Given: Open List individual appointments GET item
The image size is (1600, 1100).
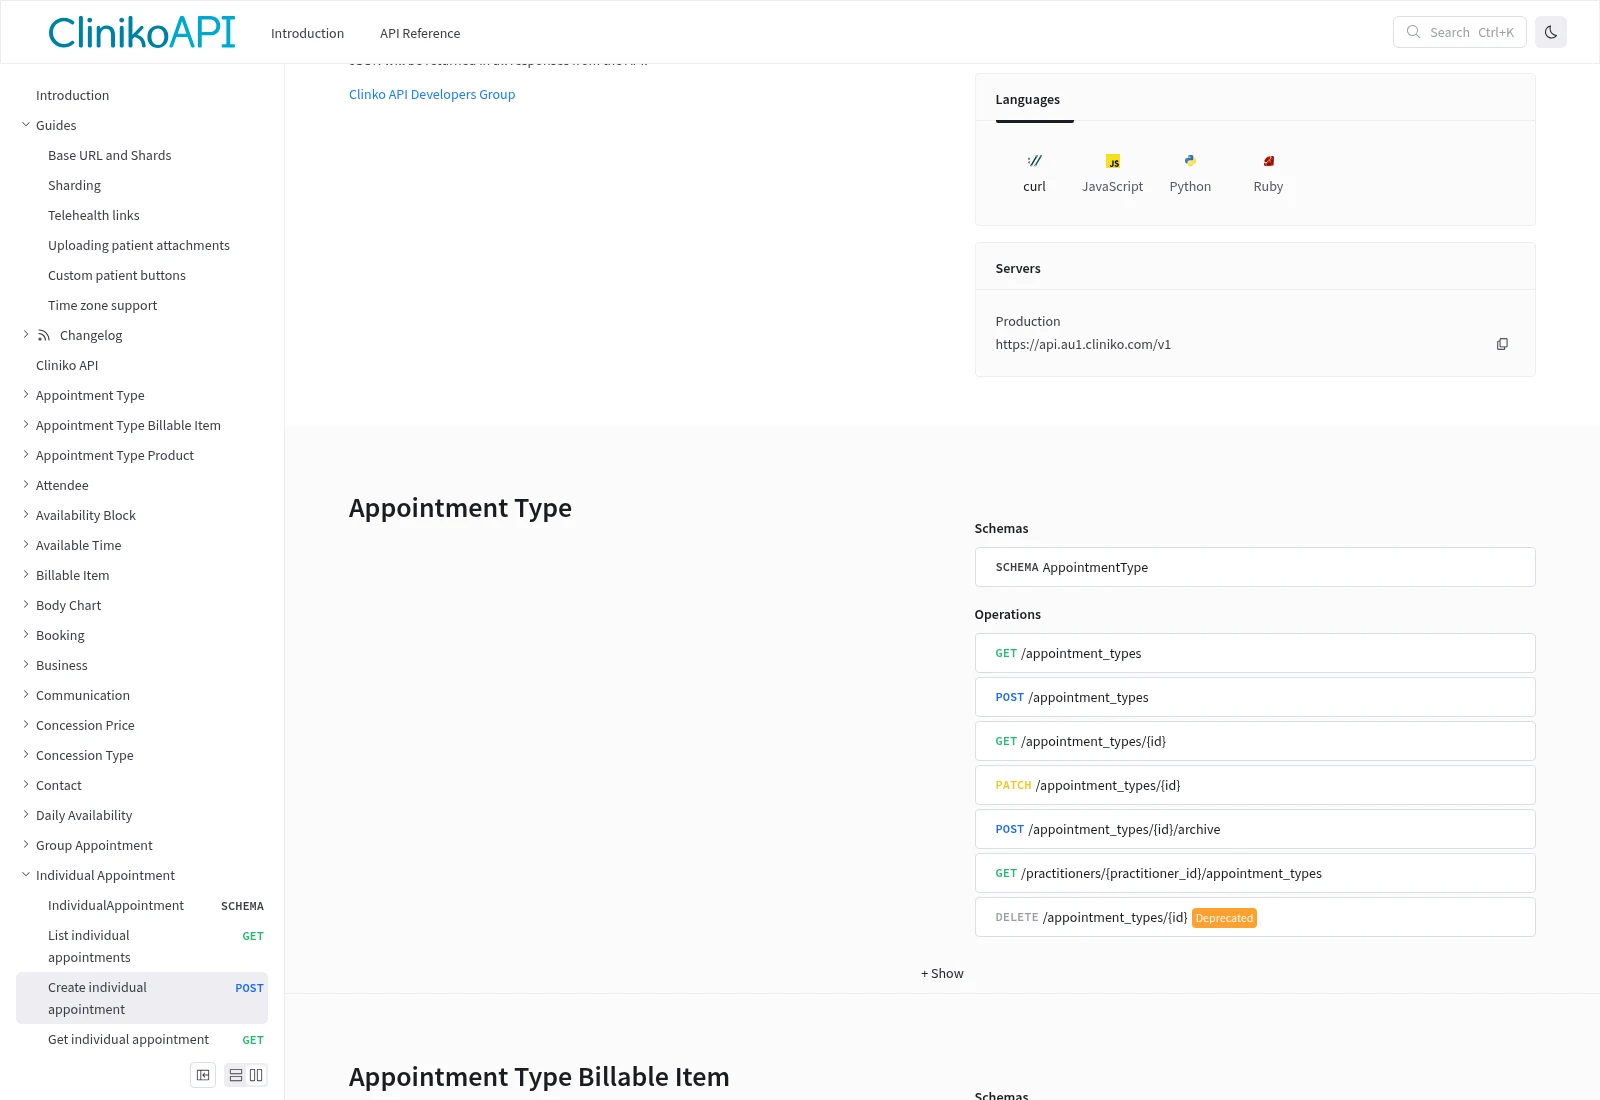Looking at the screenshot, I should pyautogui.click(x=142, y=946).
